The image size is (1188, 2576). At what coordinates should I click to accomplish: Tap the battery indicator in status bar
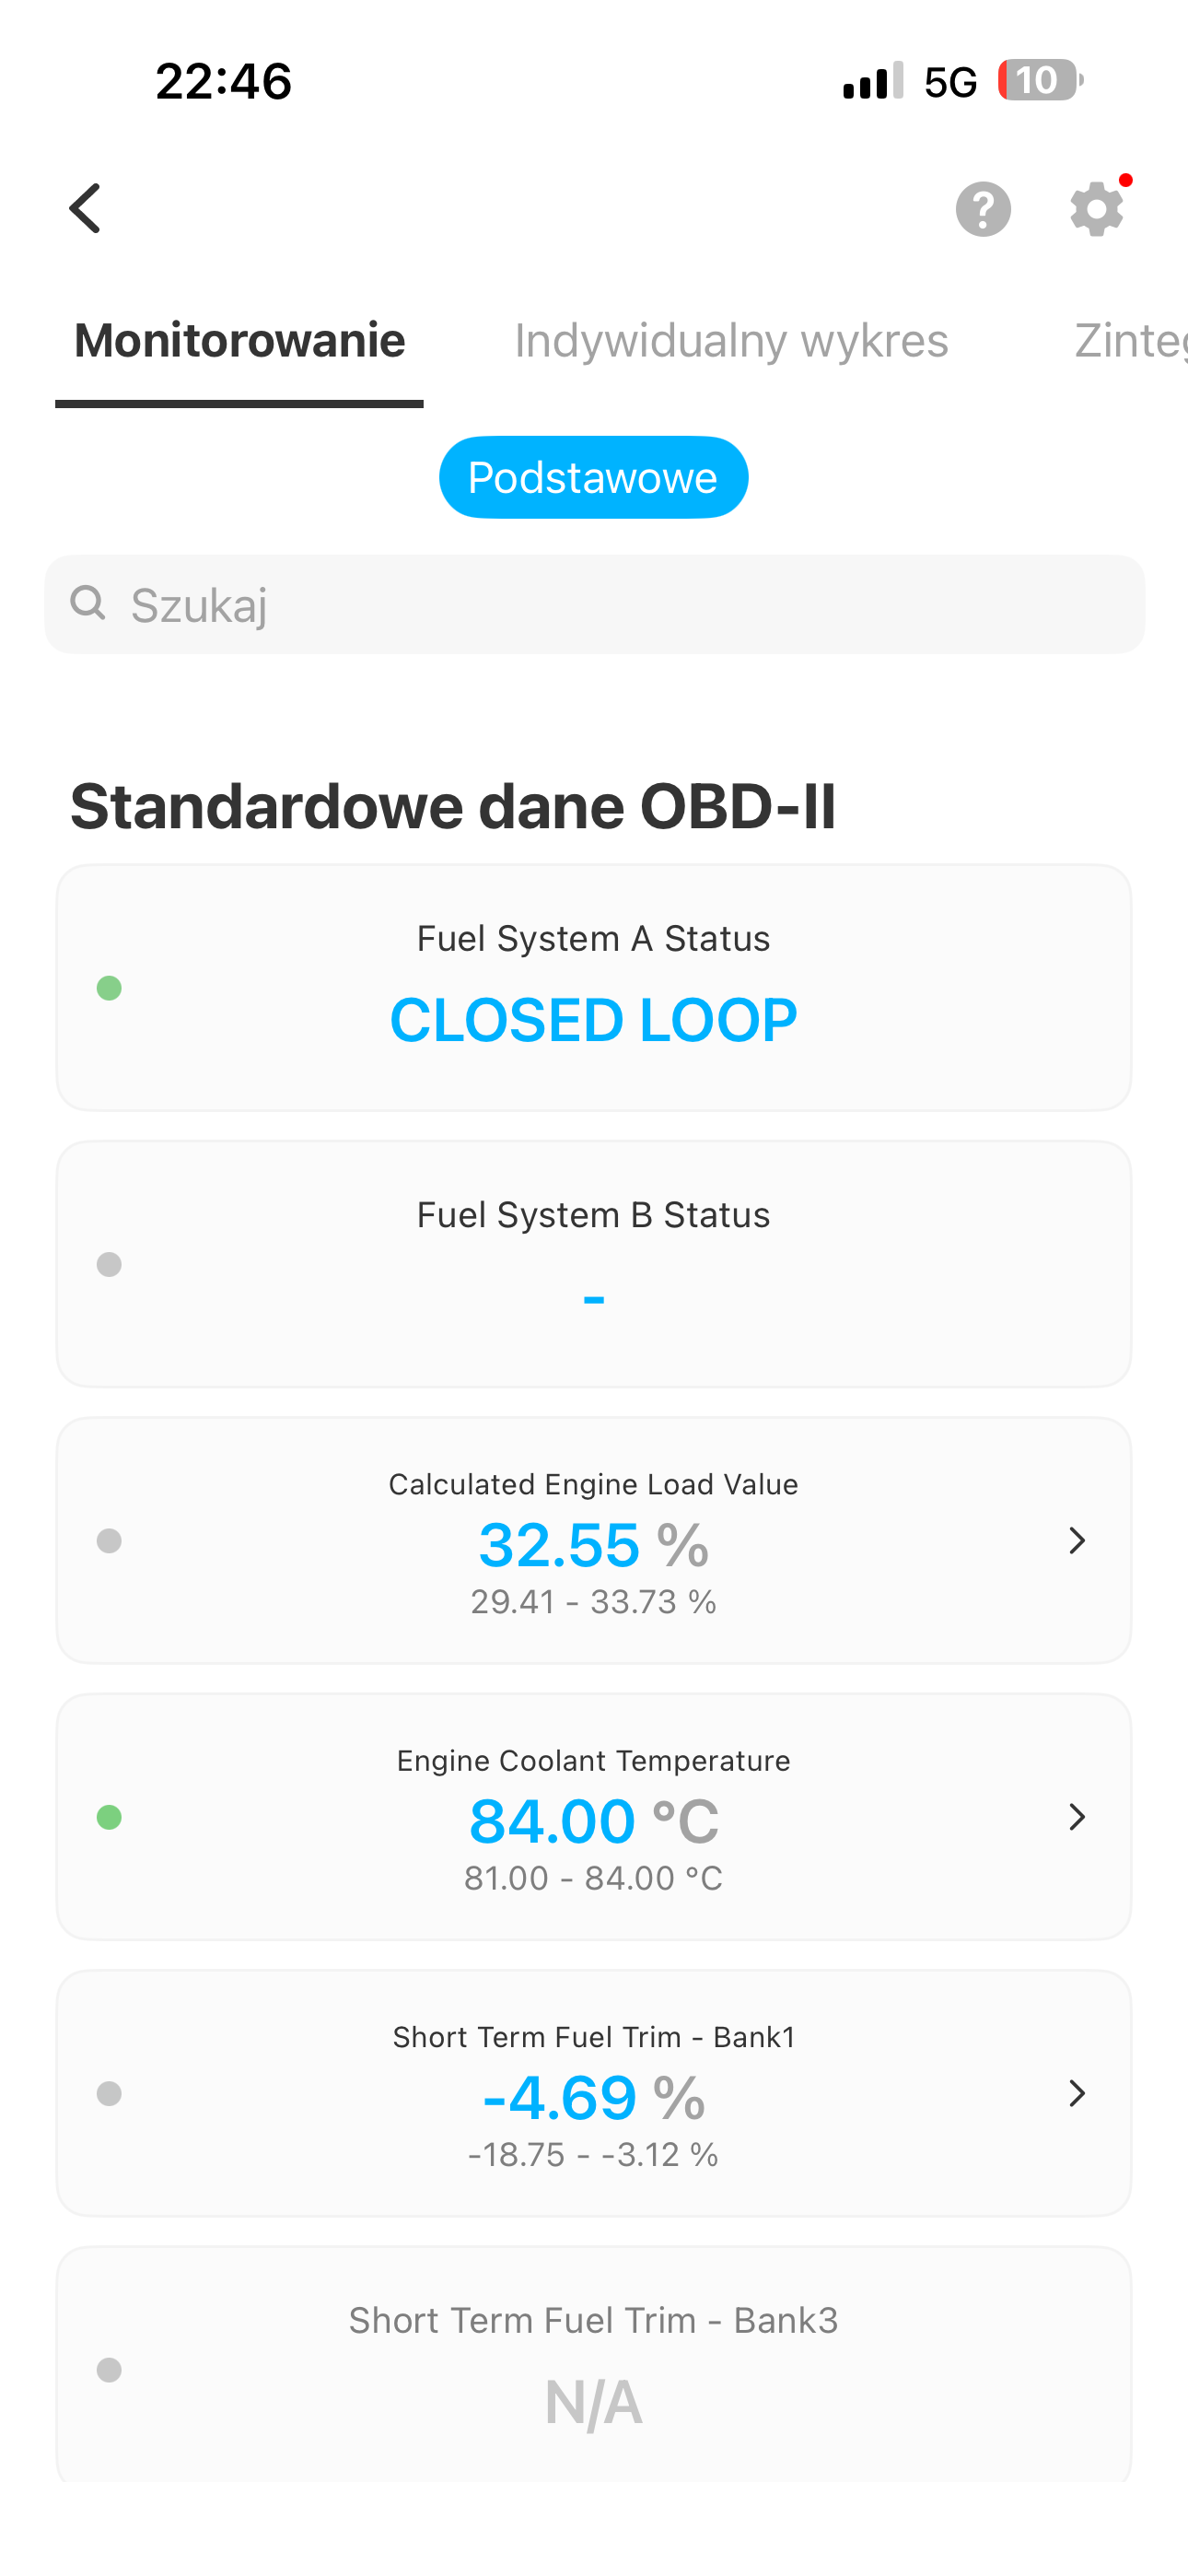[x=1040, y=80]
